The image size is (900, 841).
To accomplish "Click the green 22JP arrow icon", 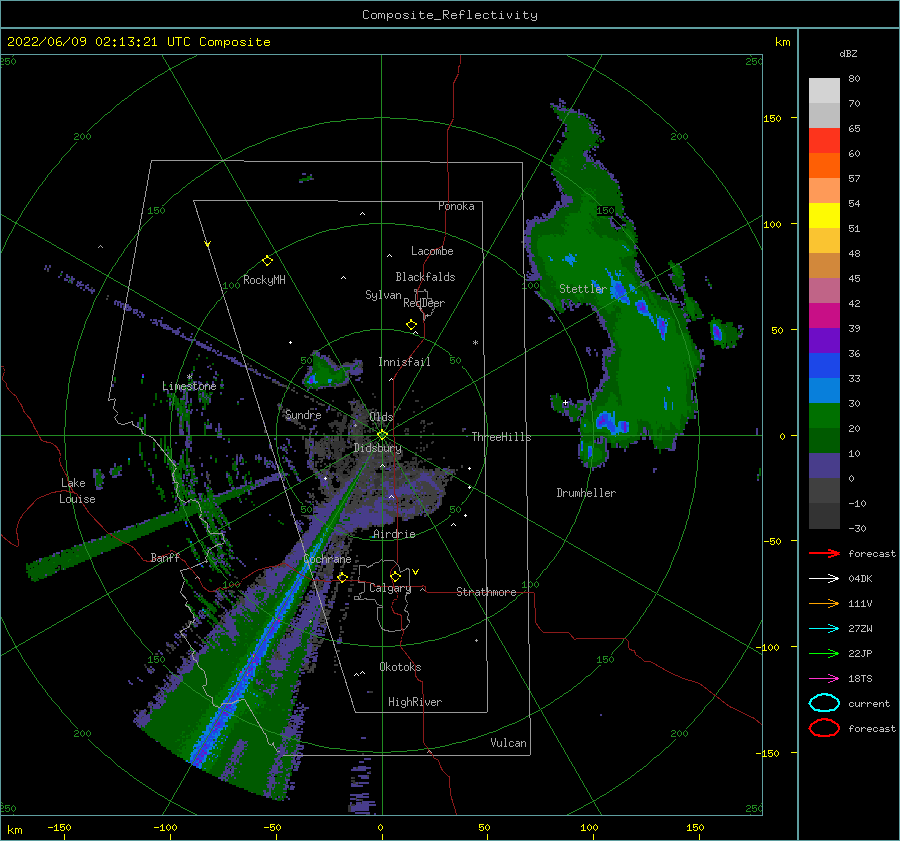I will (824, 653).
